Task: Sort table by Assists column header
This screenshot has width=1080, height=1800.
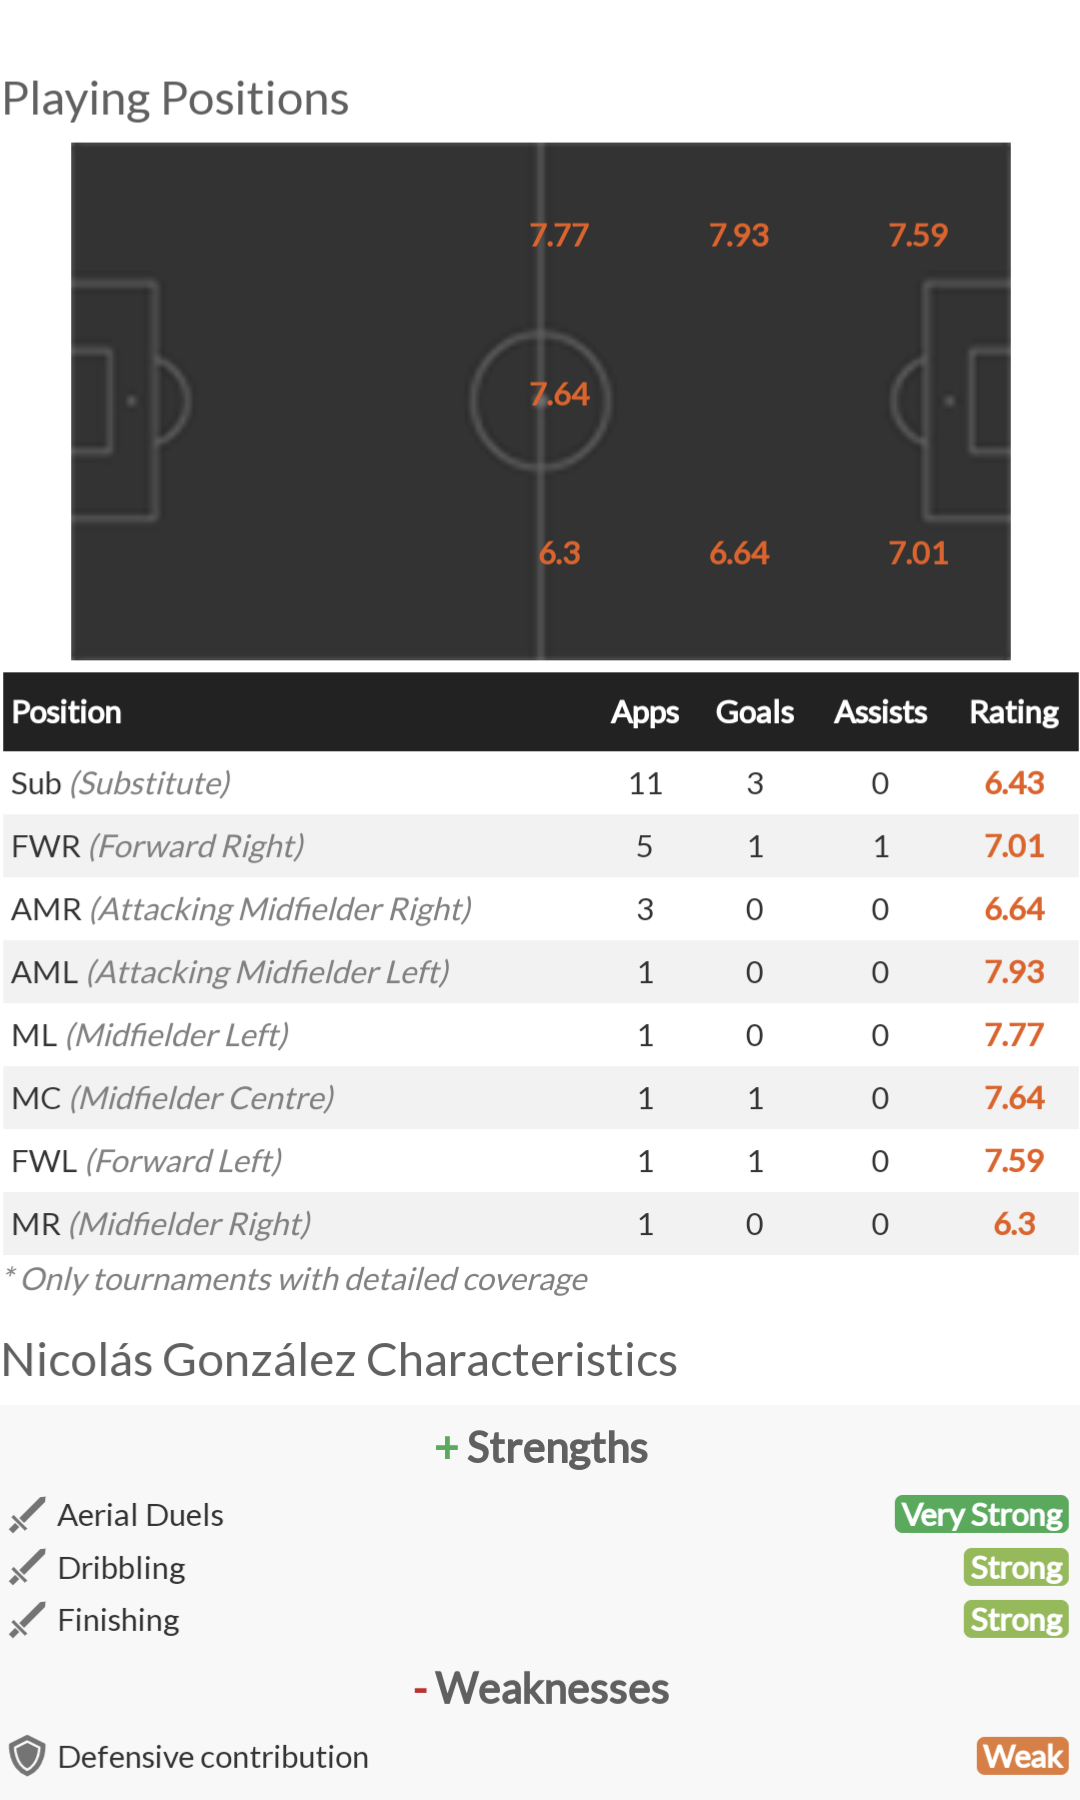Action: point(881,712)
